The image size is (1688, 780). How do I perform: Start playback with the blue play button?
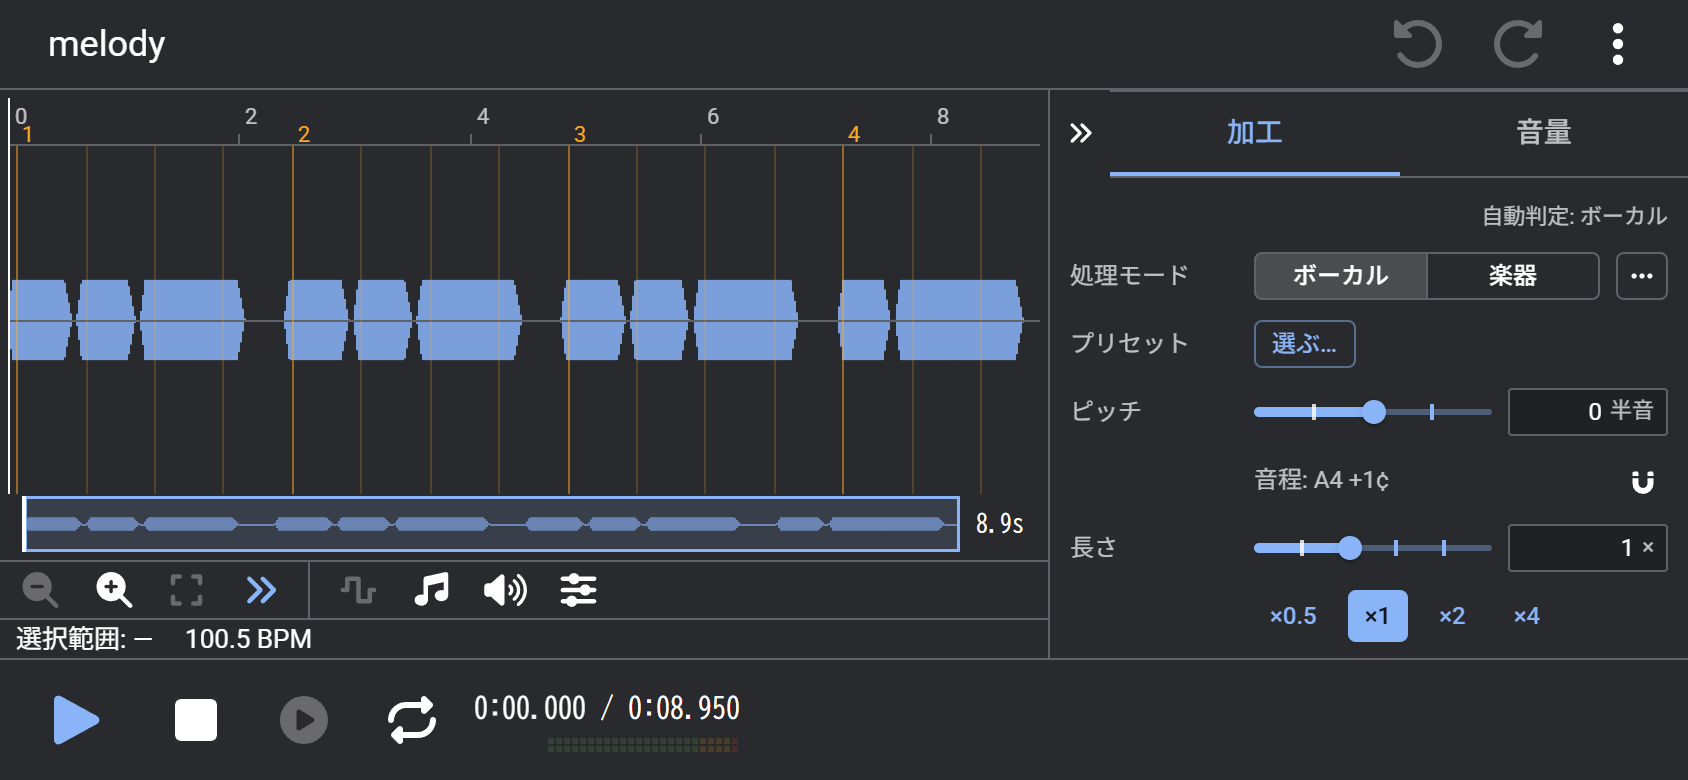click(76, 720)
